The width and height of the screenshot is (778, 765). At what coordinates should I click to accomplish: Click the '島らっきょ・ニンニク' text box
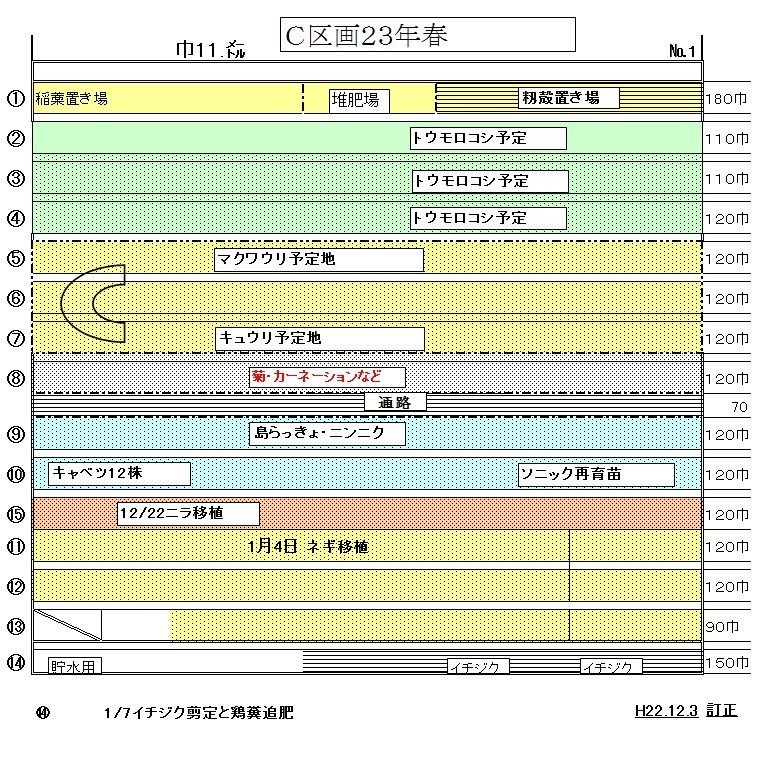tap(327, 433)
